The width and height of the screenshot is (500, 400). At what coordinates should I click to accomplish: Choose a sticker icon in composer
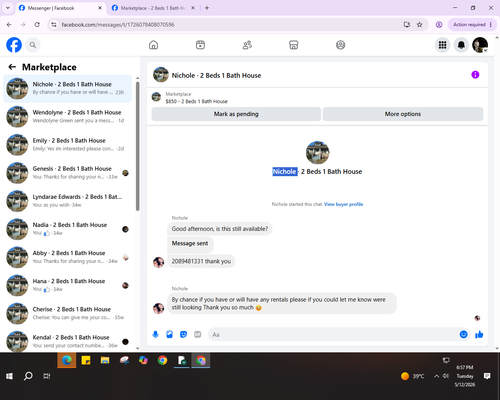(x=183, y=334)
